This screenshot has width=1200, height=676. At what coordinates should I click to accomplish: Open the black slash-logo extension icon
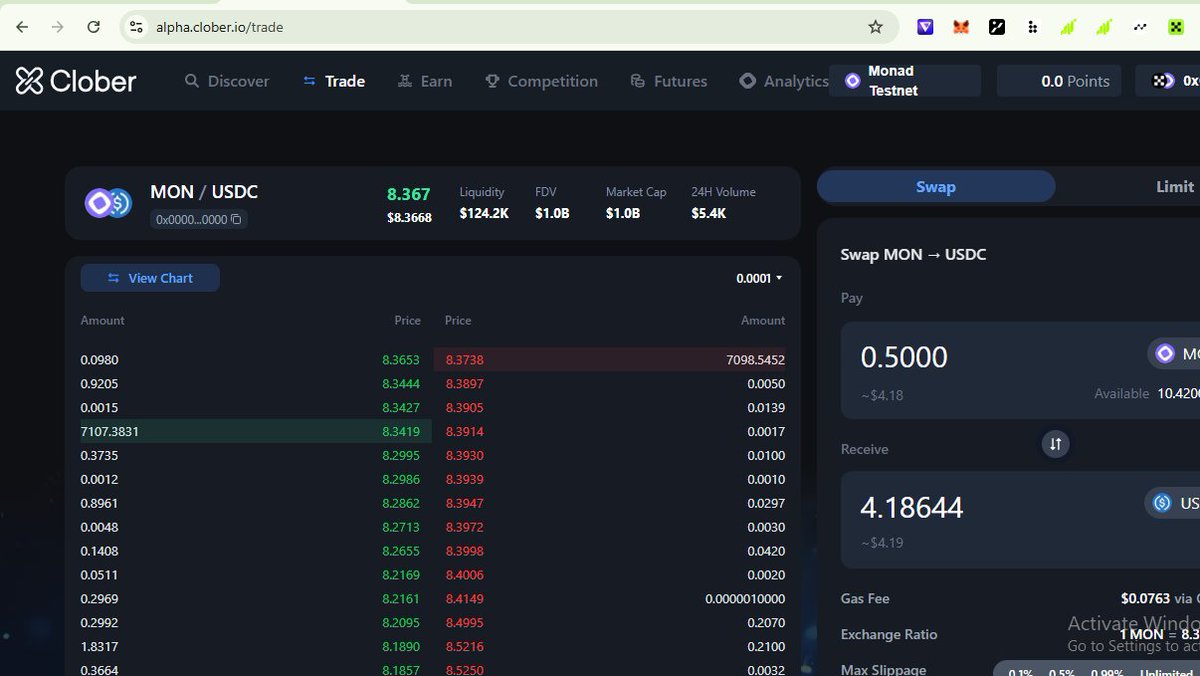coord(997,27)
